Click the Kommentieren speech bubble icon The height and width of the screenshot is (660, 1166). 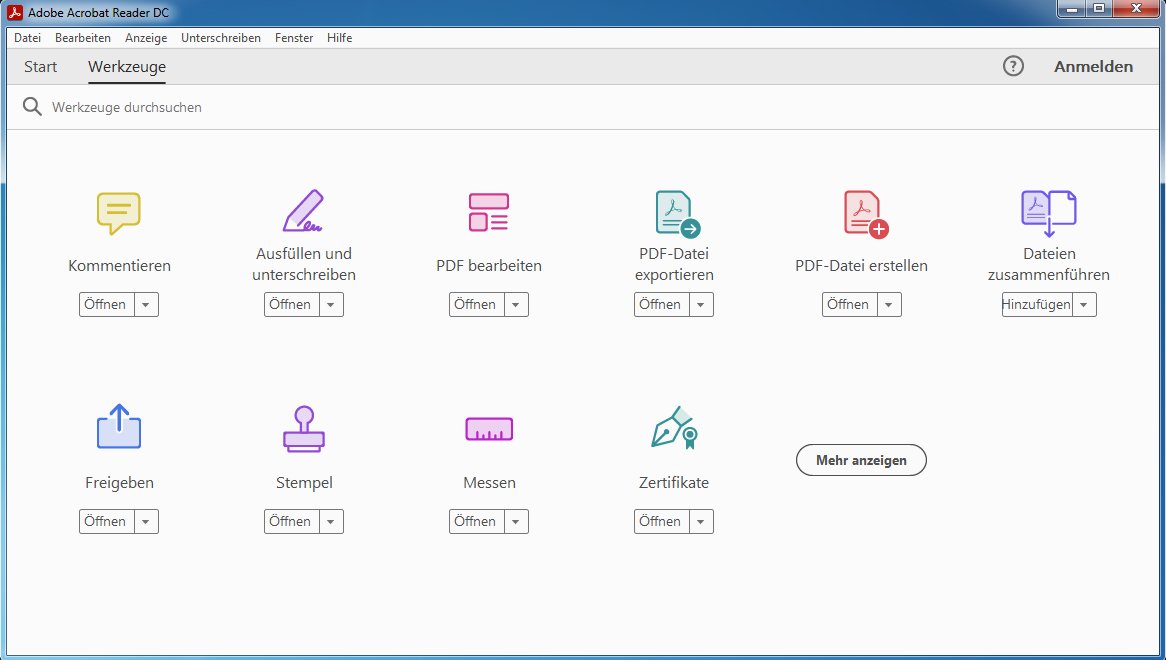pyautogui.click(x=118, y=213)
